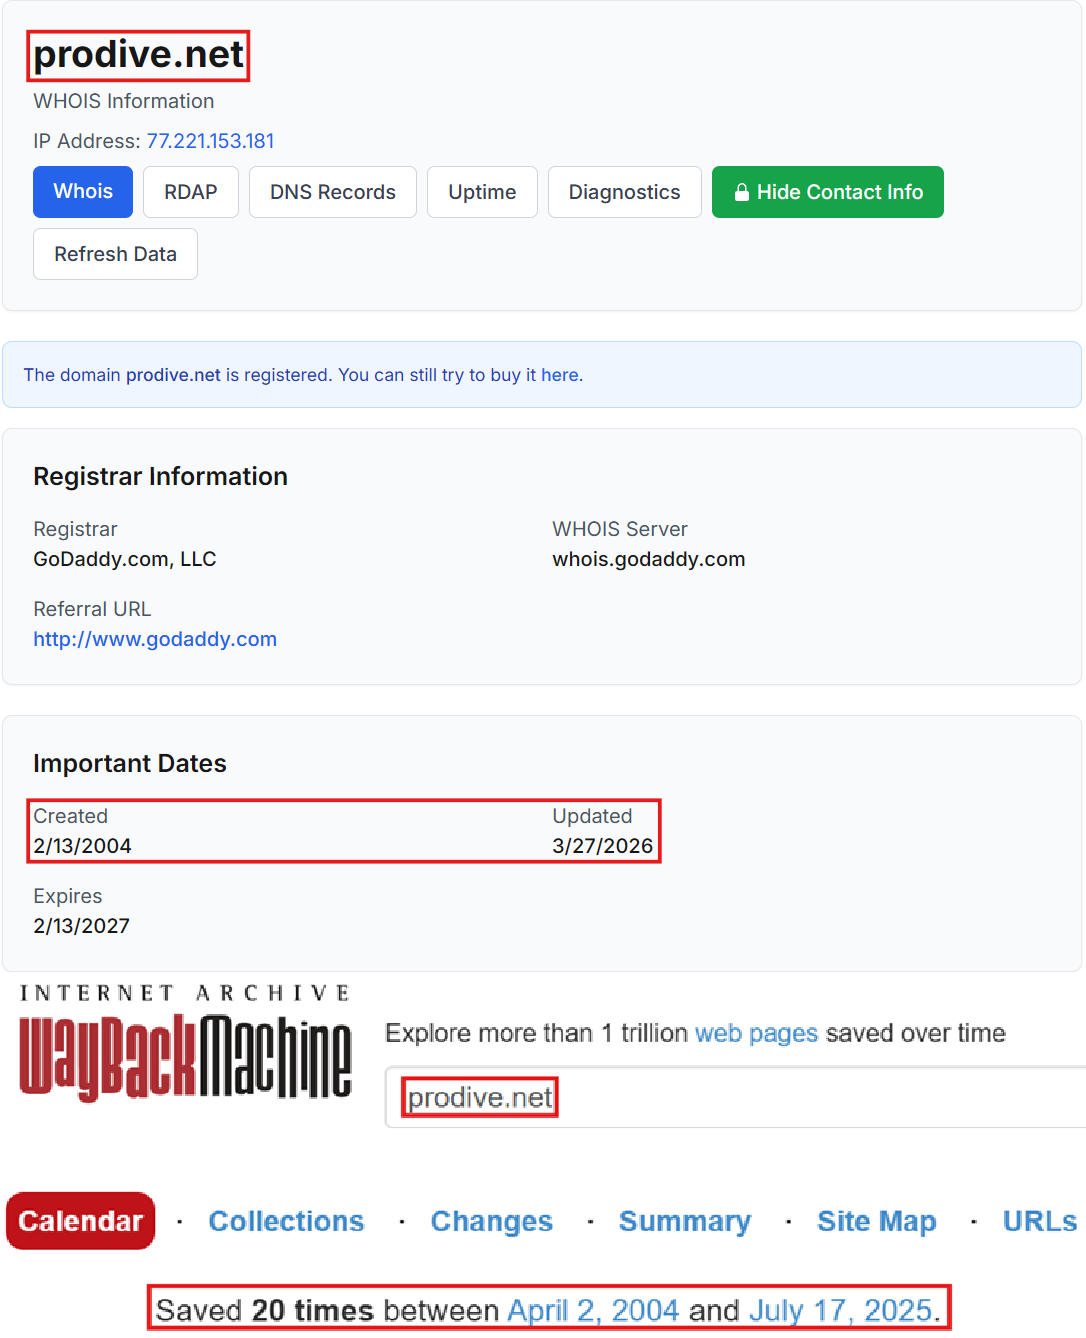Open the earliest snapshot April 2, 2004
This screenshot has width=1086, height=1338.
(x=594, y=1310)
